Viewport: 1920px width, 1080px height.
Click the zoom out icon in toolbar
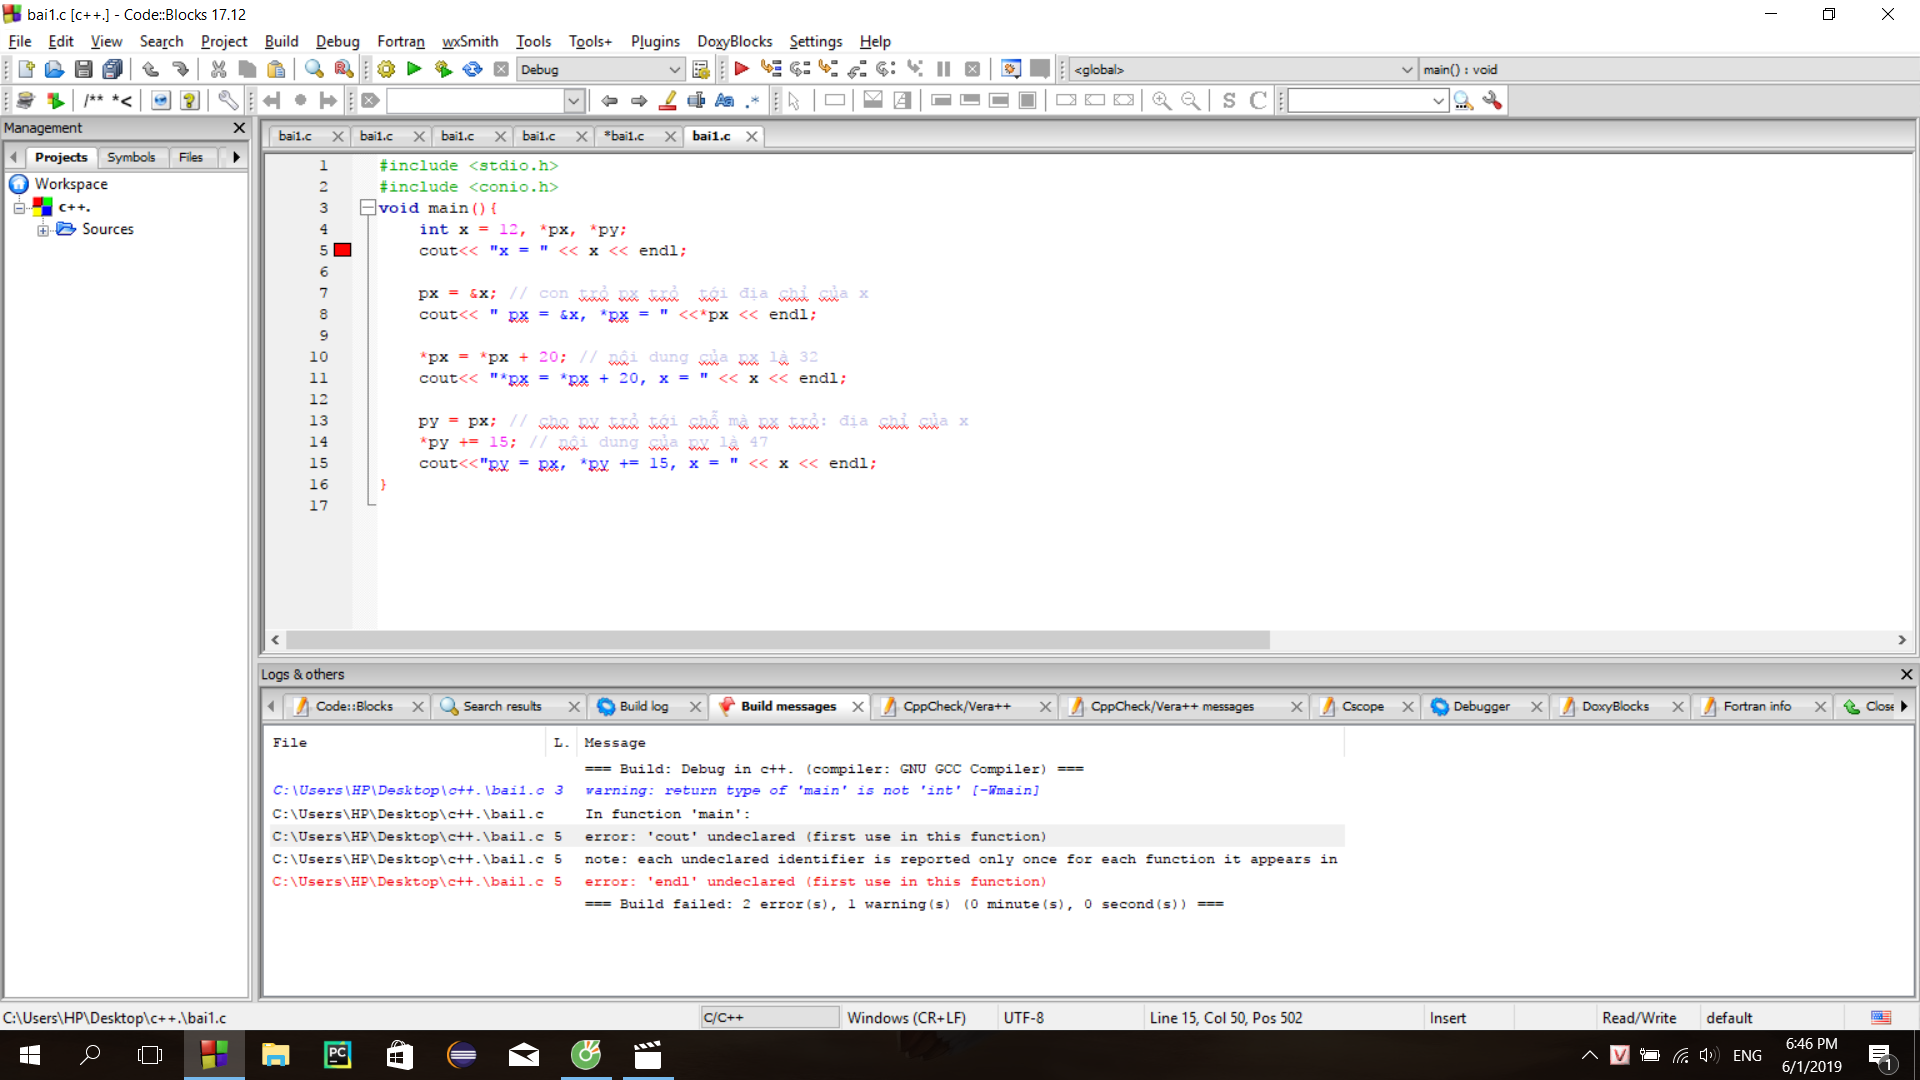[1190, 100]
